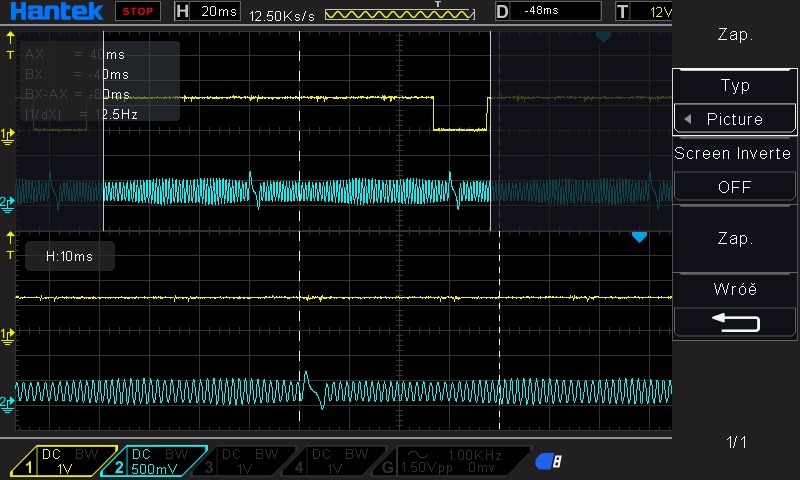Click the channel 2 ground marker in lower window
Screen dimensions: 800x480
9,401
